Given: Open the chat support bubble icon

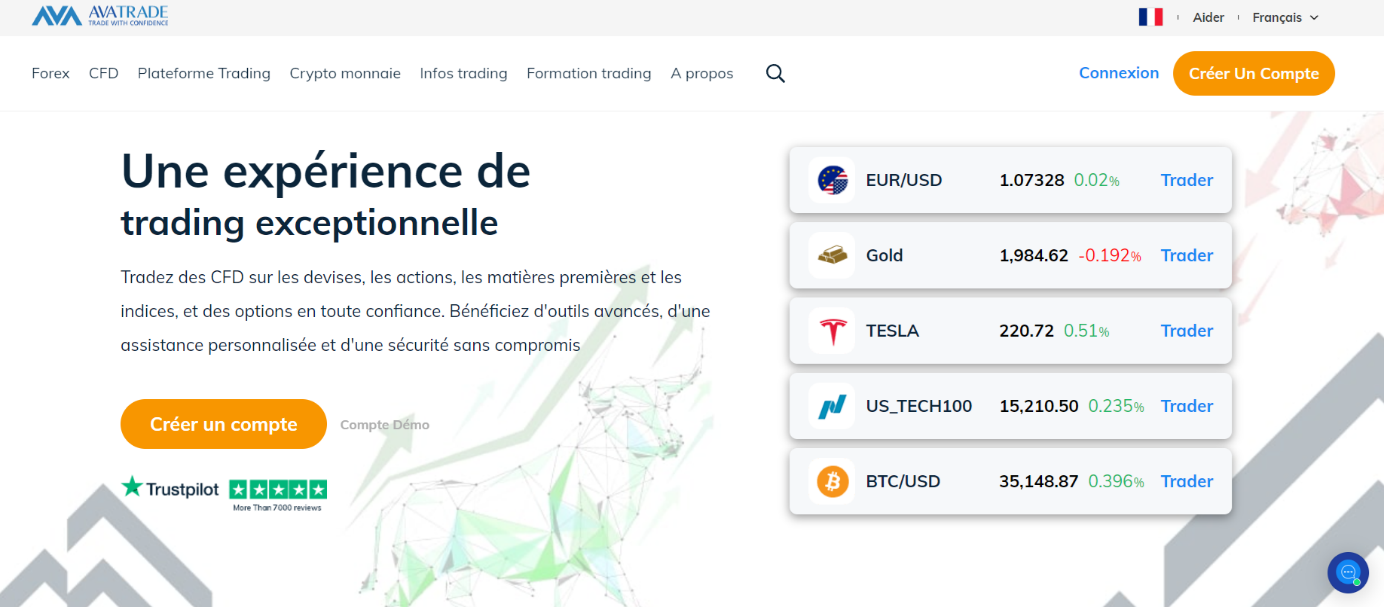Looking at the screenshot, I should point(1347,572).
